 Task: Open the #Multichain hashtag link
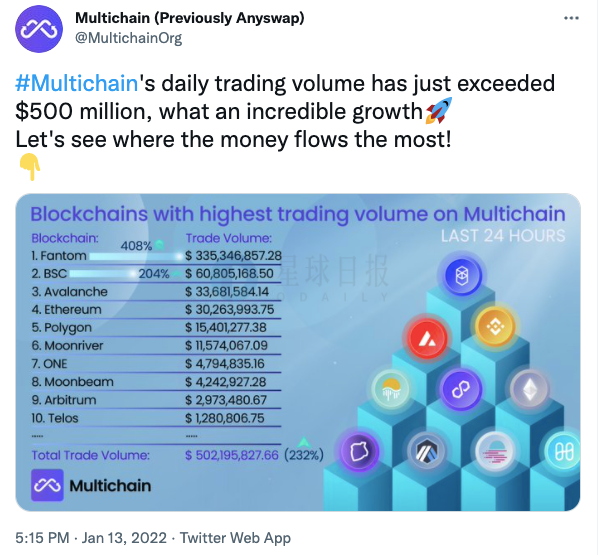click(x=76, y=83)
